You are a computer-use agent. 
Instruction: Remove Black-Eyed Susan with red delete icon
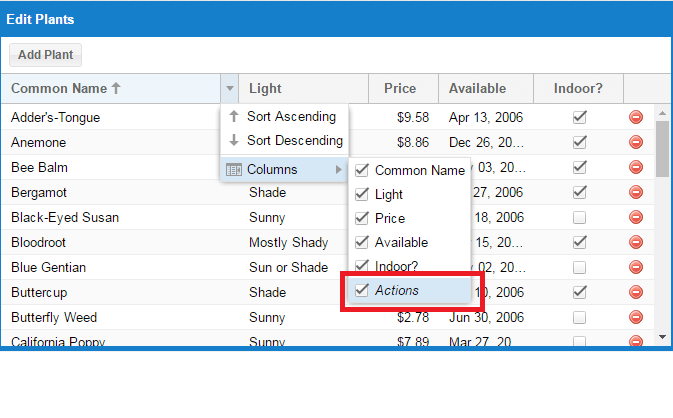[x=636, y=217]
